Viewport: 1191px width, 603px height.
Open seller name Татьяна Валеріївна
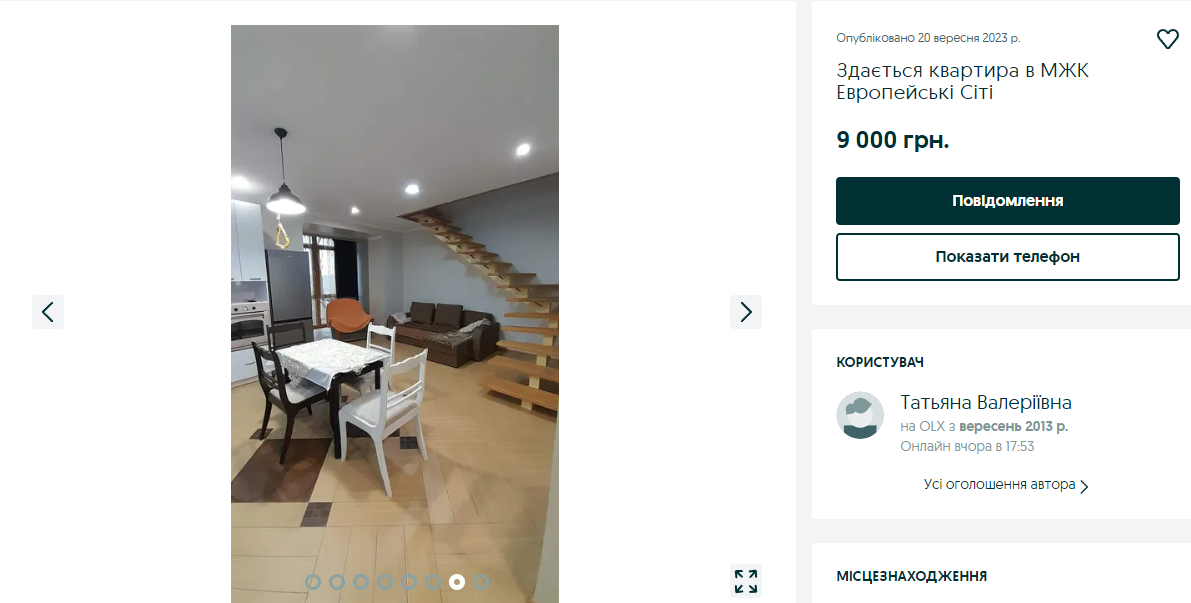click(x=986, y=403)
